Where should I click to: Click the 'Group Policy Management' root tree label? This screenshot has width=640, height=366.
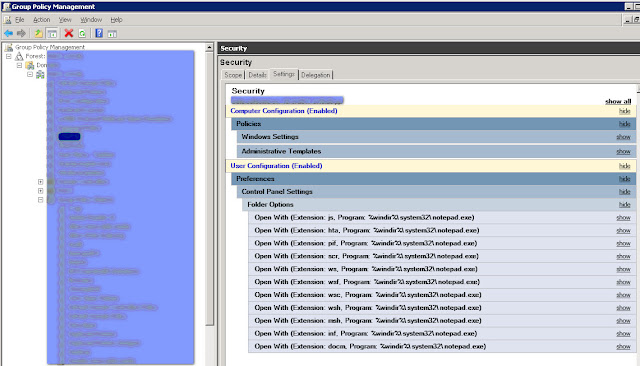coord(50,47)
